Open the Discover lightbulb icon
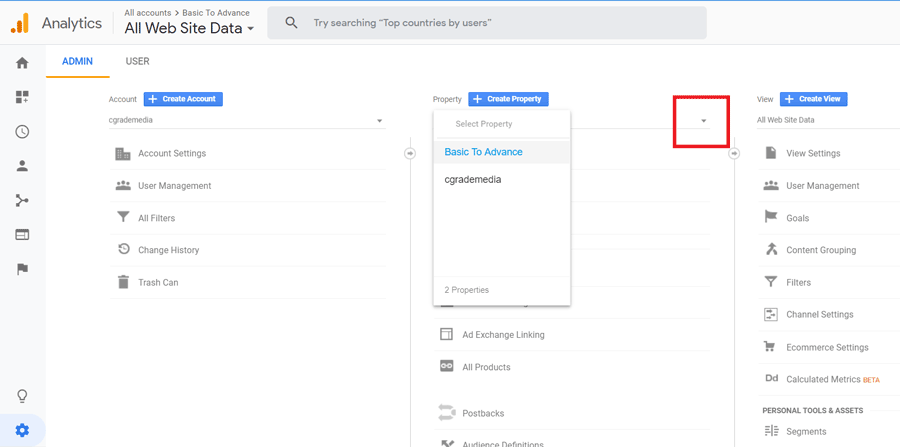Image resolution: width=900 pixels, height=447 pixels. [22, 396]
